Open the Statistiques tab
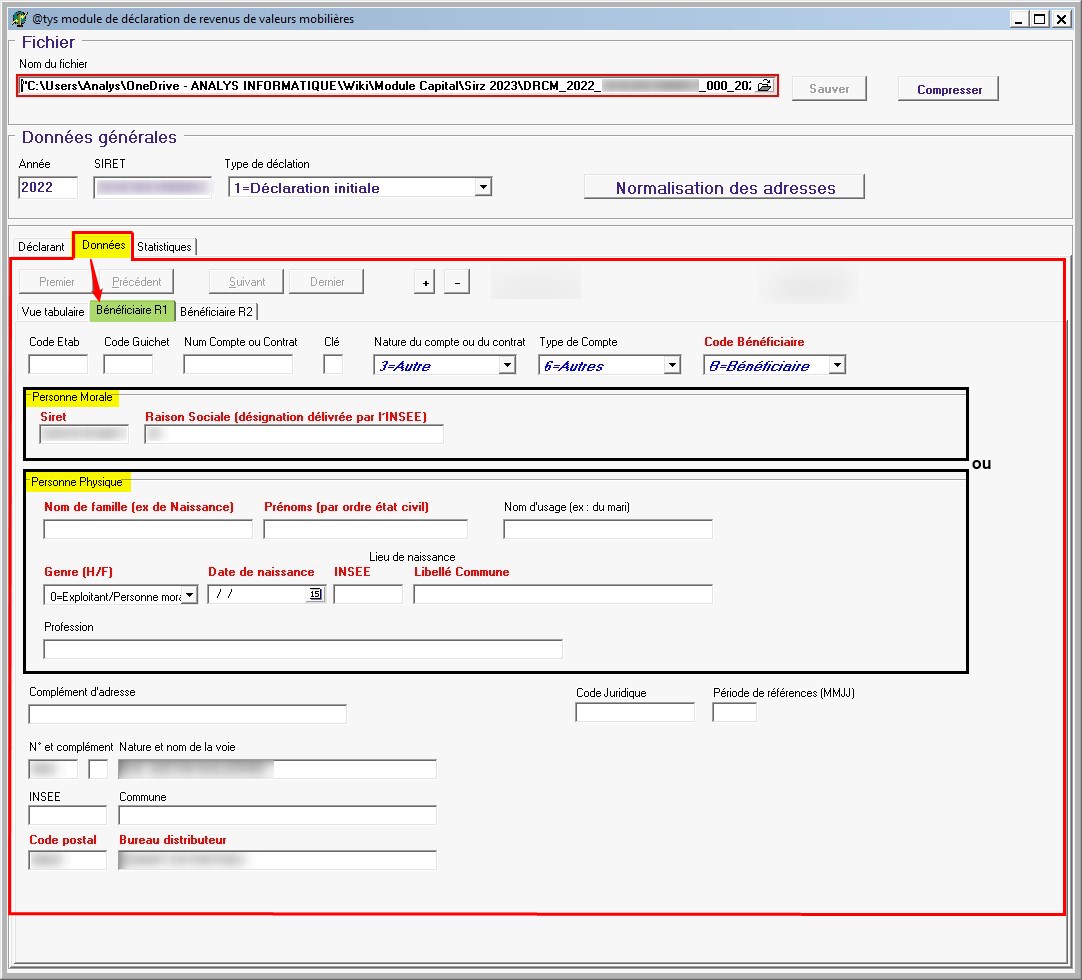 164,247
